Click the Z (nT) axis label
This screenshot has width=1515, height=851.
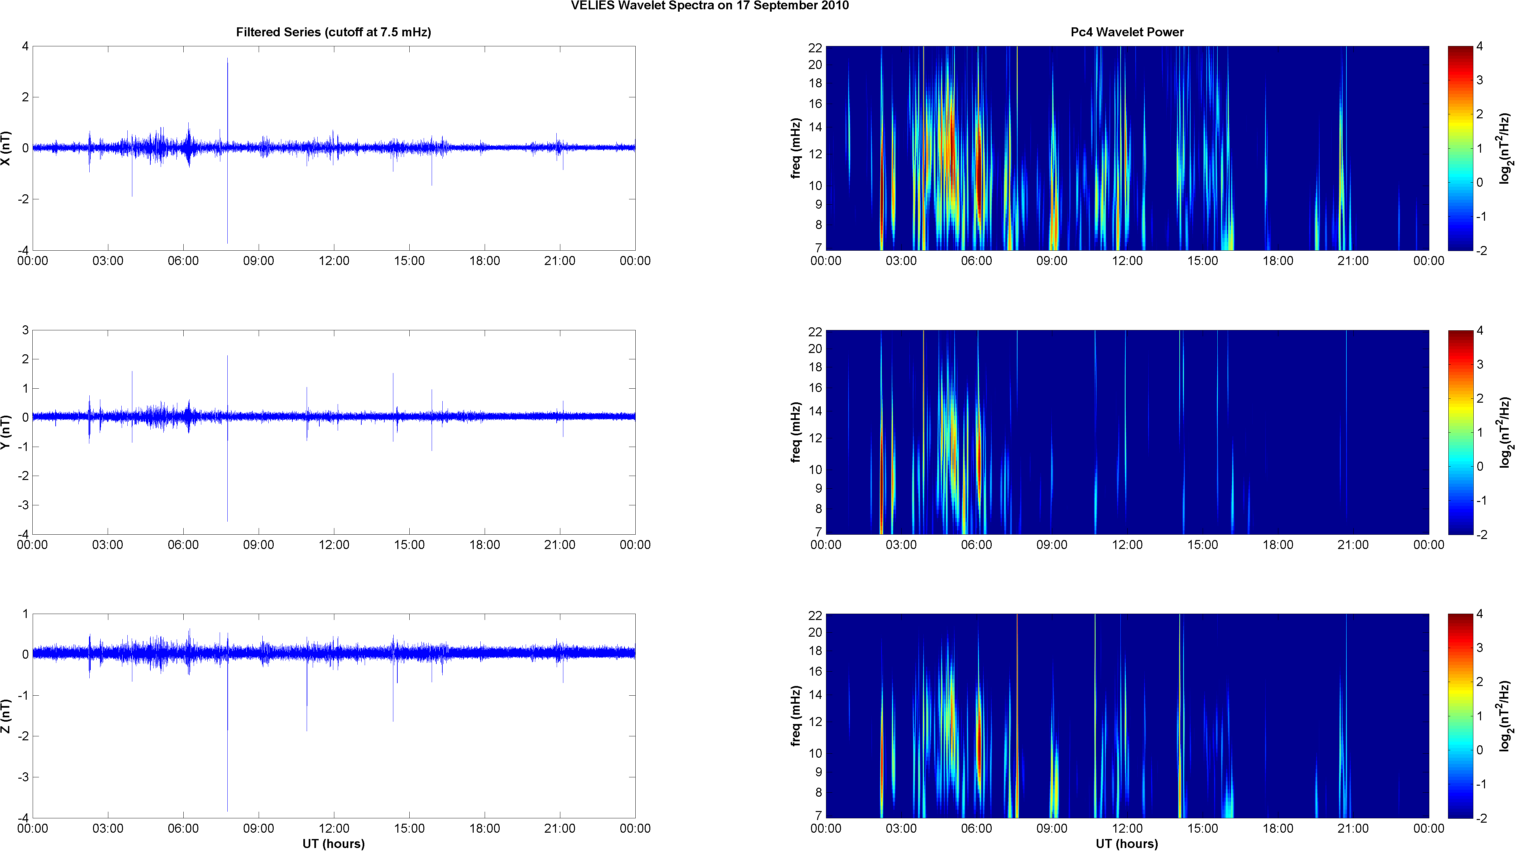[x=7, y=716]
